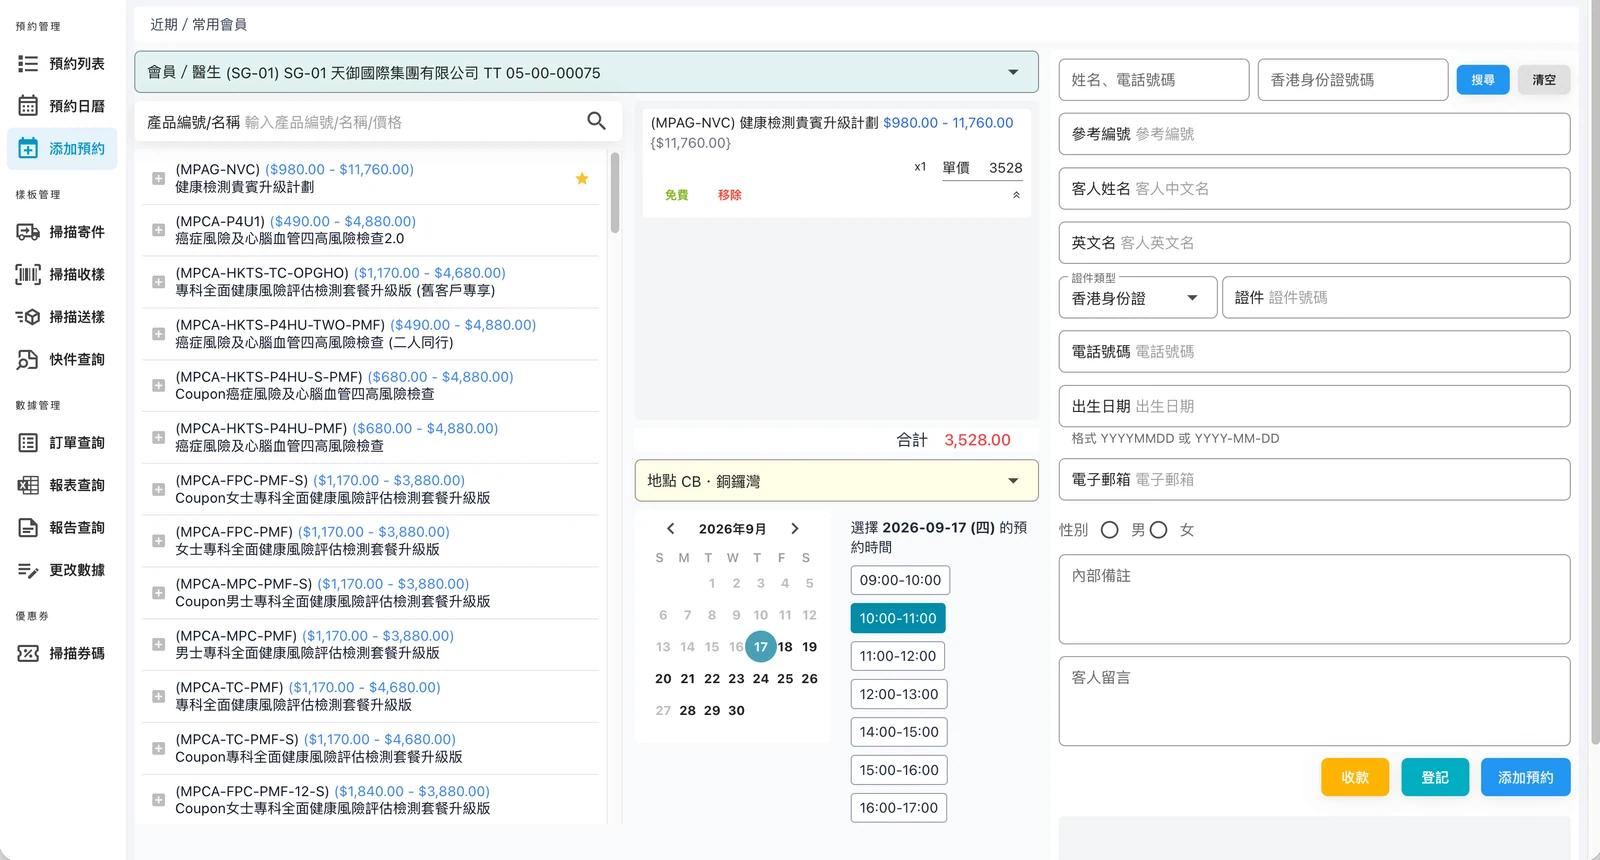Select the 14:00-15:00 time slot

tap(899, 732)
